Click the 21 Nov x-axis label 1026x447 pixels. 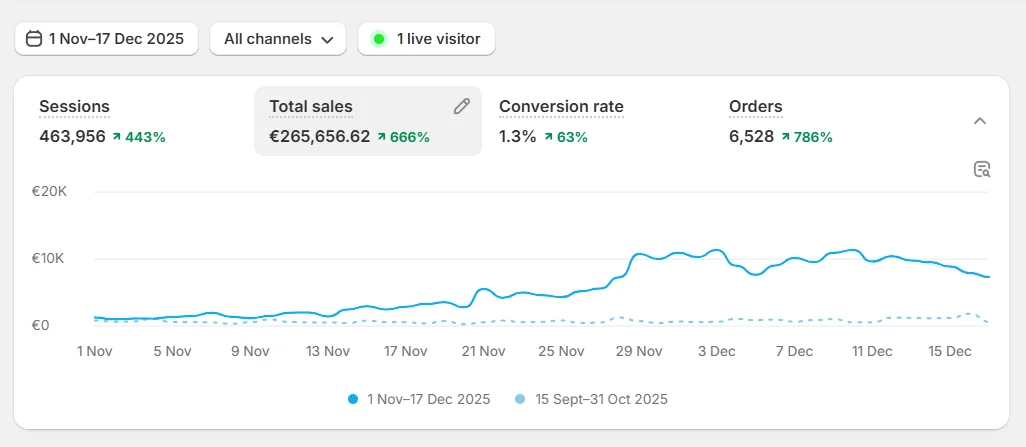pos(483,351)
